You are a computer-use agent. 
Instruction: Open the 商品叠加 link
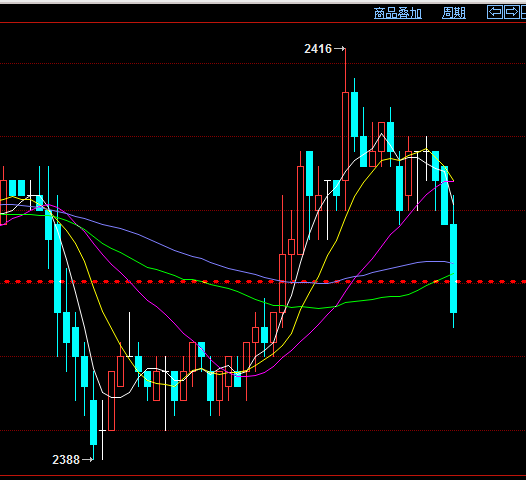click(398, 13)
